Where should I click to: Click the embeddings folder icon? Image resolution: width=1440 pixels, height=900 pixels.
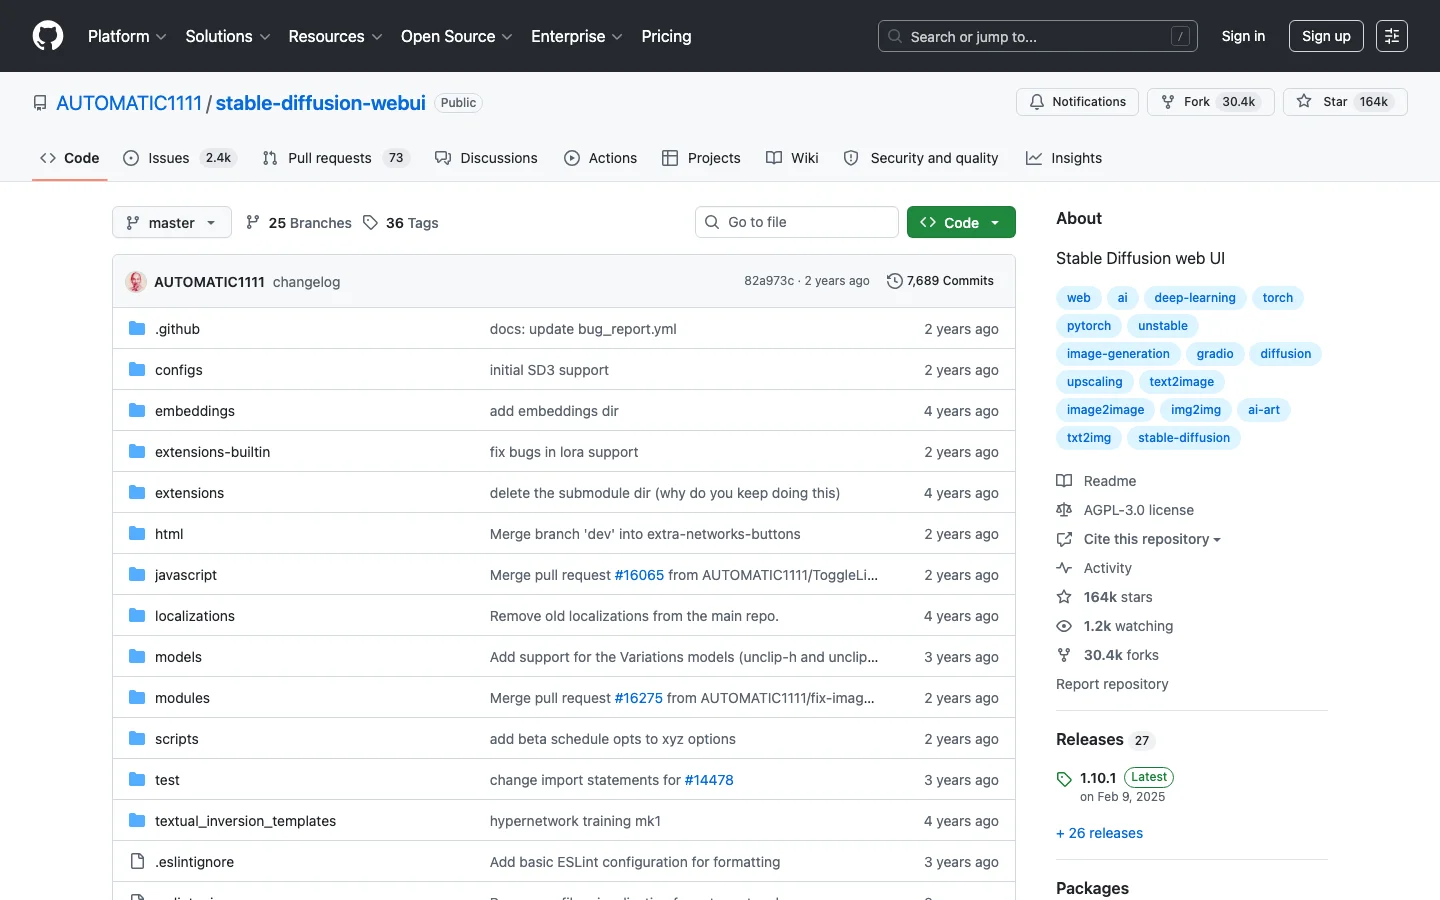pos(137,410)
